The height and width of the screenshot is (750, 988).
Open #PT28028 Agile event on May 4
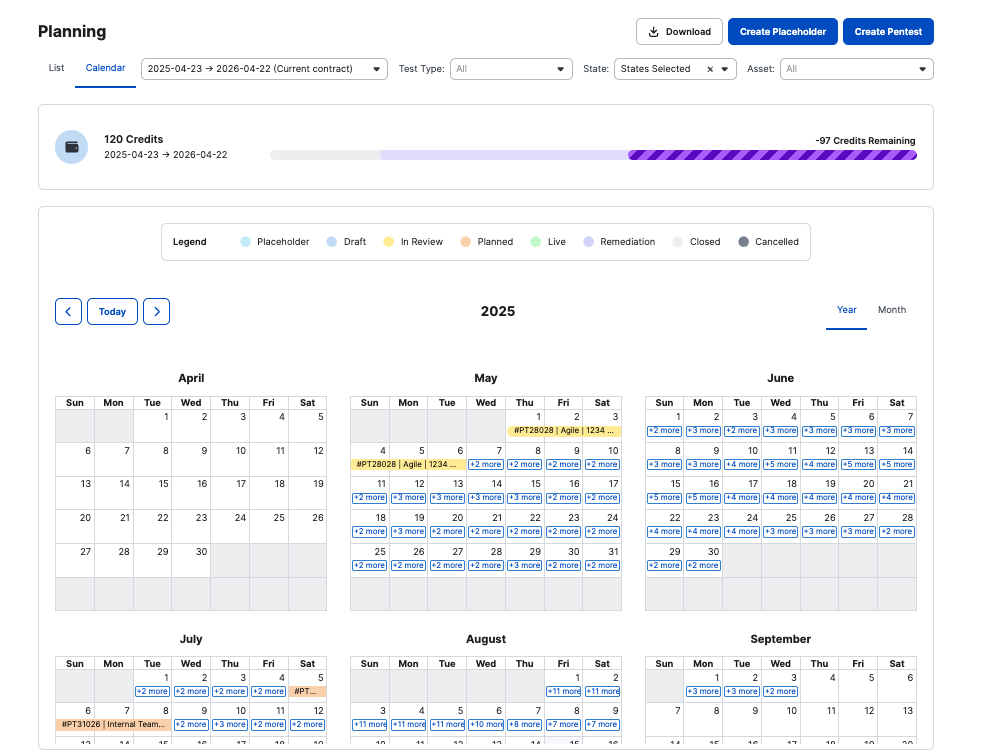coord(408,464)
